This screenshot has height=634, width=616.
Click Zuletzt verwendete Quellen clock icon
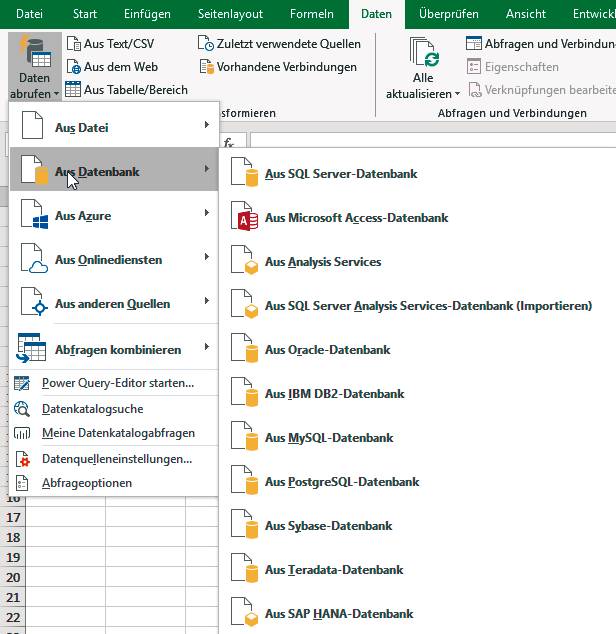pos(205,44)
